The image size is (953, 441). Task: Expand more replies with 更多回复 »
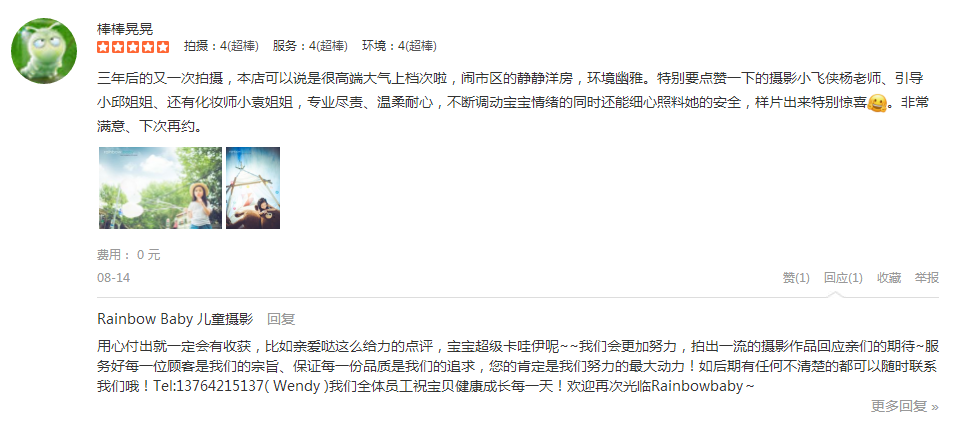pyautogui.click(x=904, y=406)
